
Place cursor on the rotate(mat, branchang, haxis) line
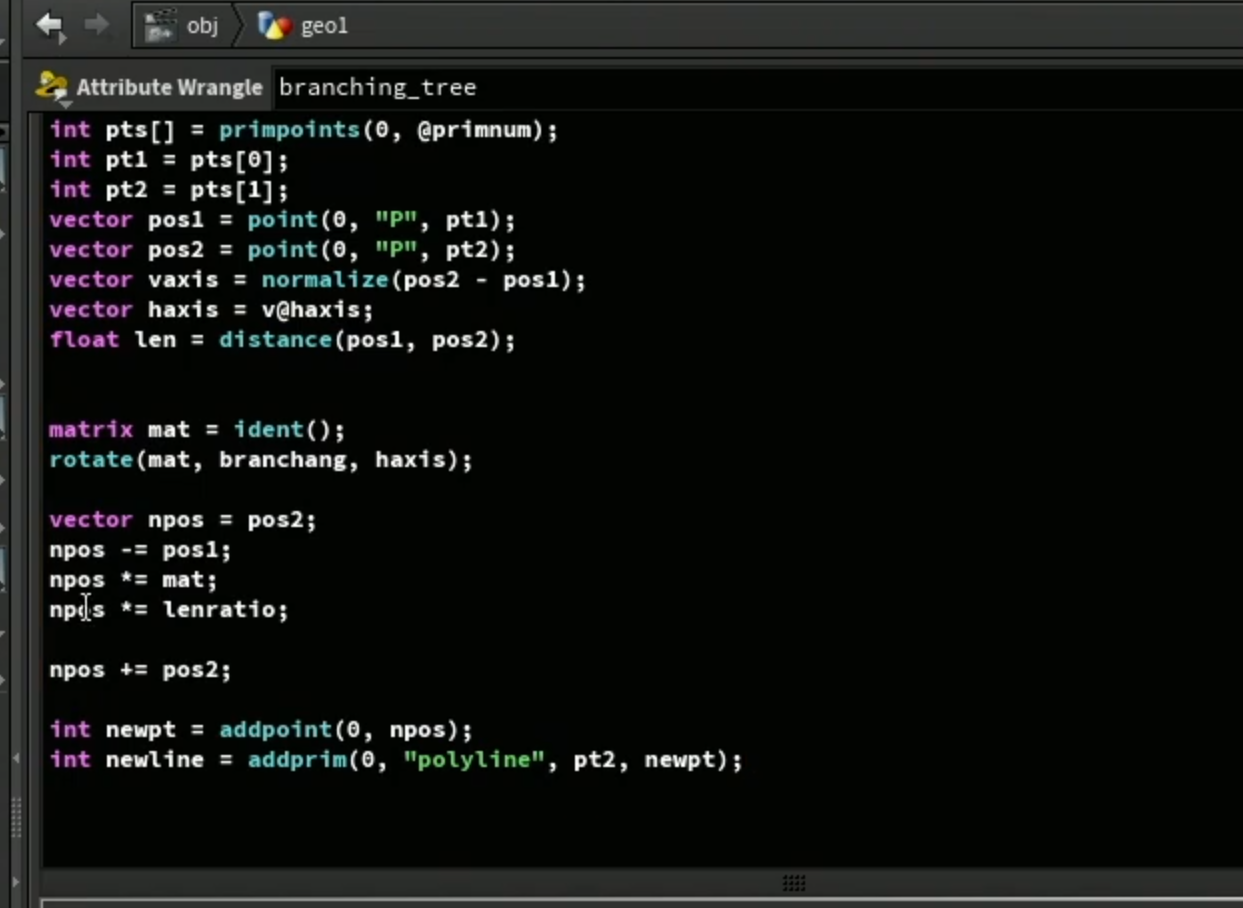click(260, 460)
